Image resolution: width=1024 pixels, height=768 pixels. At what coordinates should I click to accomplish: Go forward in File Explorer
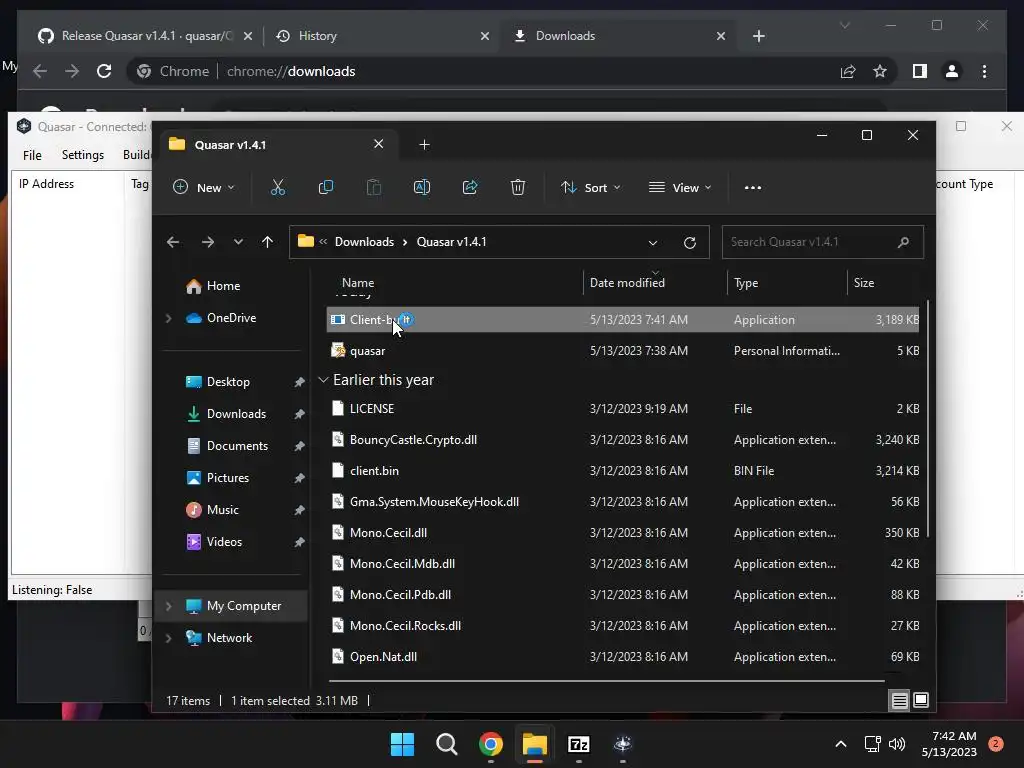pyautogui.click(x=208, y=242)
